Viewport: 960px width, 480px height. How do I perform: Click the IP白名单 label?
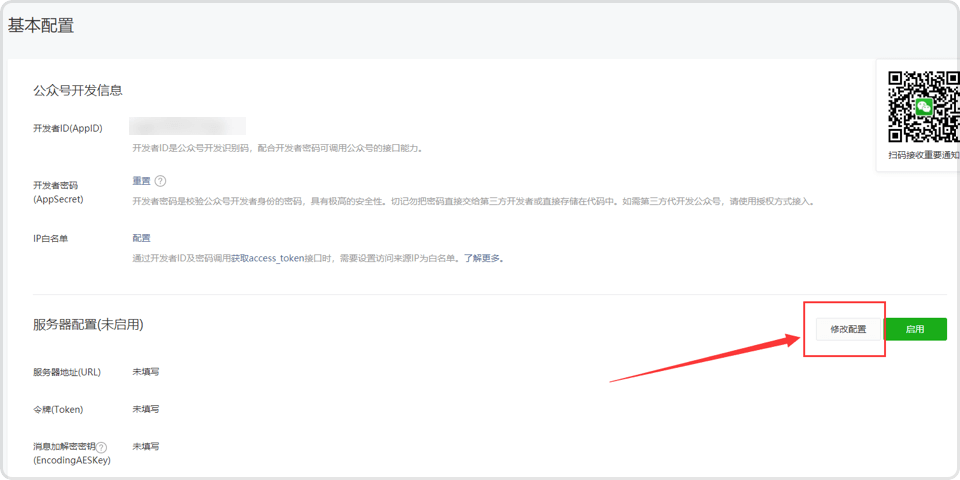coord(51,238)
